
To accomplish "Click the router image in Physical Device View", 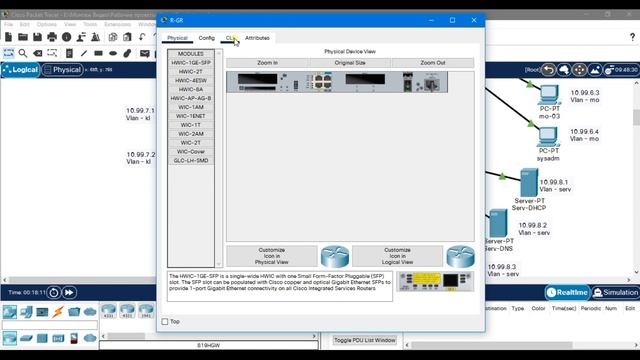I will [x=337, y=82].
